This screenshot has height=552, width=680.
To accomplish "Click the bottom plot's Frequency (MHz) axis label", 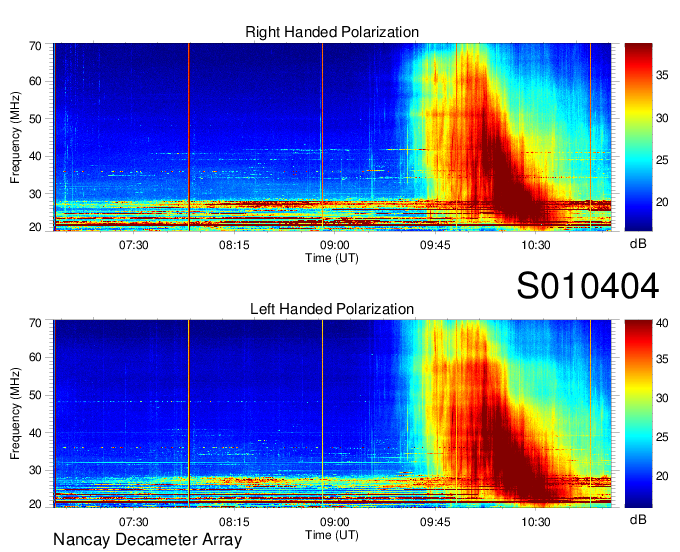I will 15,414.
